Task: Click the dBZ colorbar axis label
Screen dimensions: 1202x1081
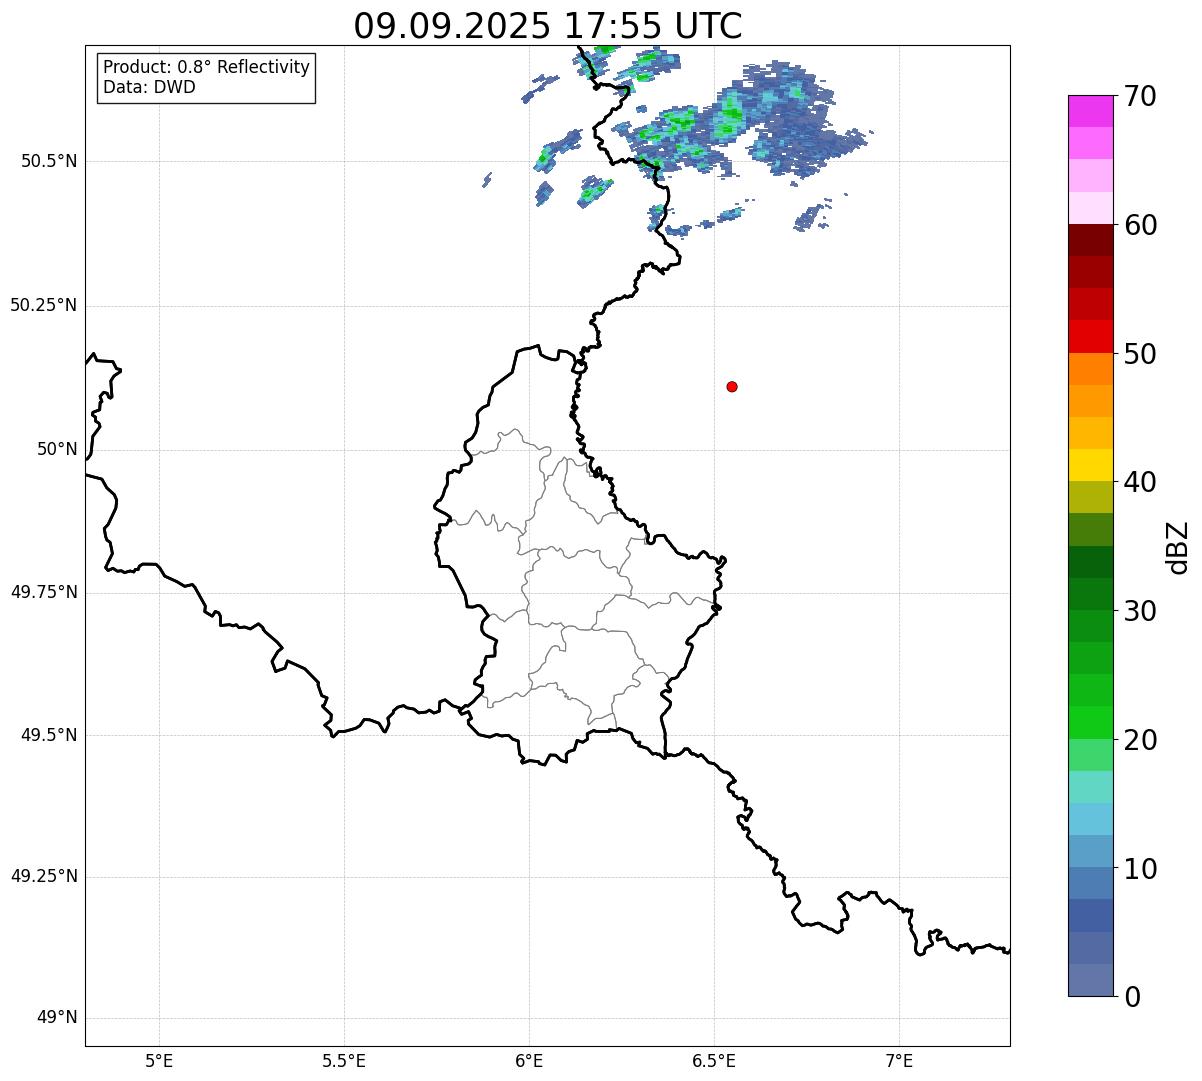Action: coord(1177,546)
